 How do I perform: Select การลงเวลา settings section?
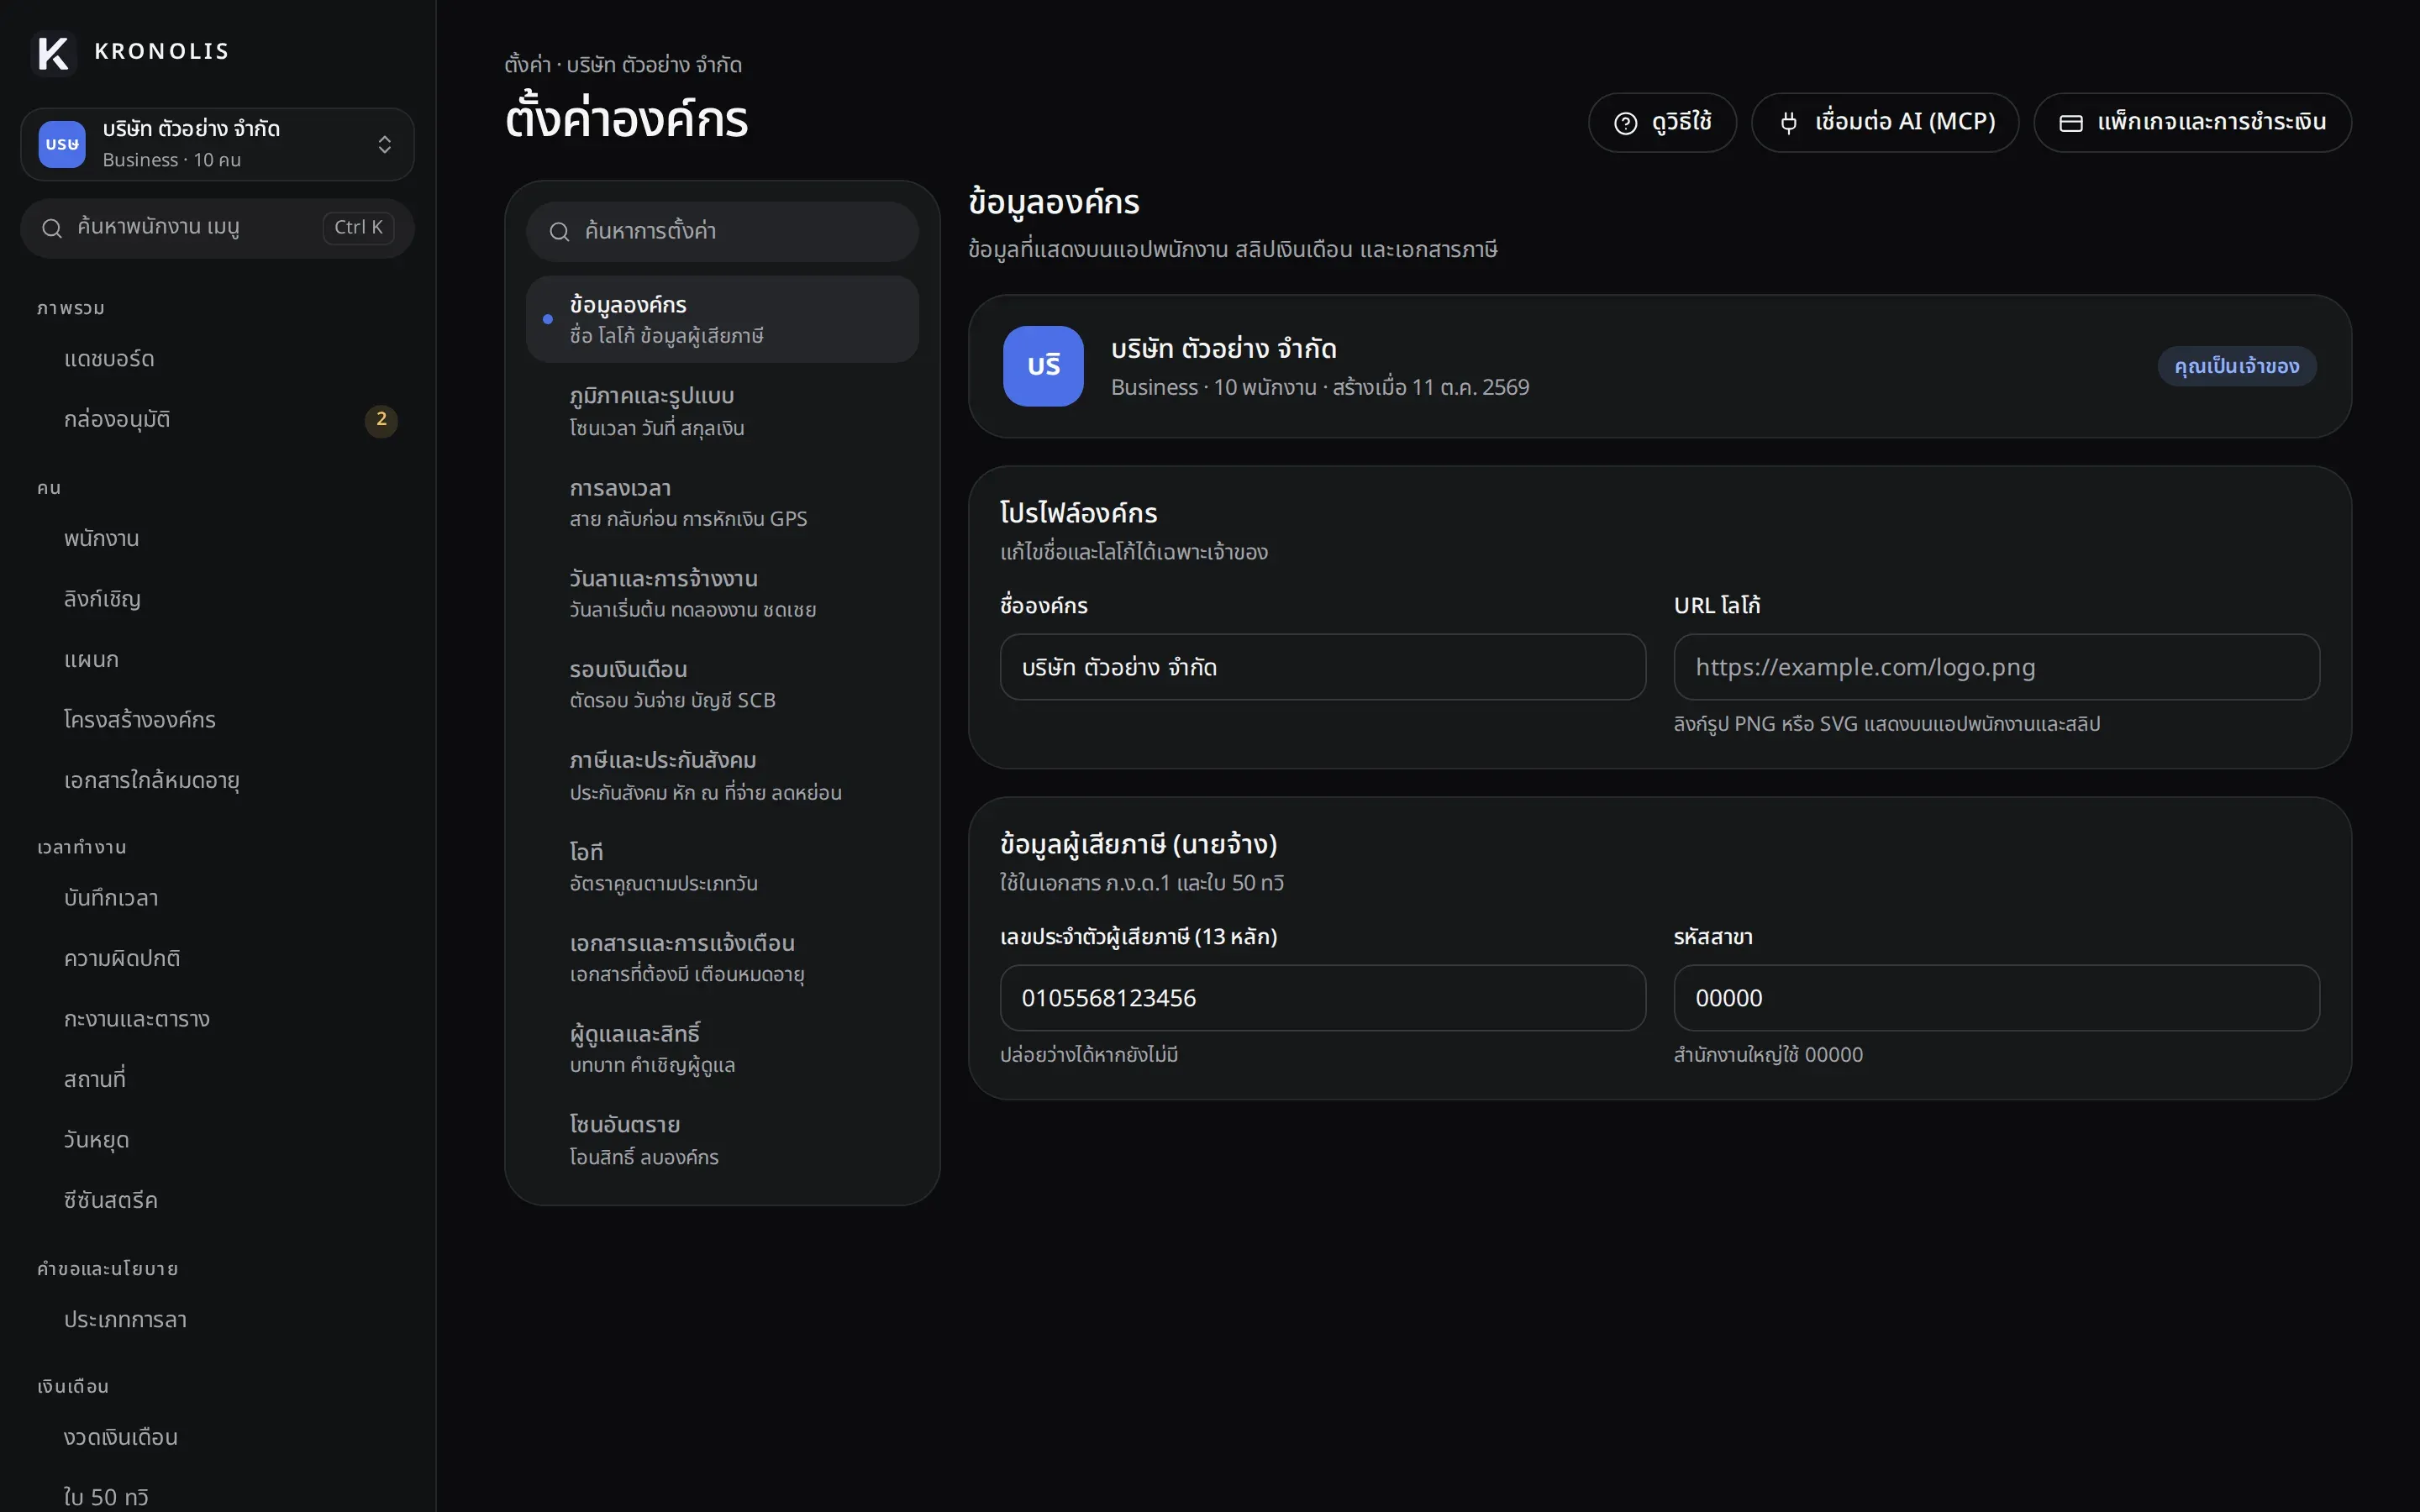pyautogui.click(x=722, y=502)
